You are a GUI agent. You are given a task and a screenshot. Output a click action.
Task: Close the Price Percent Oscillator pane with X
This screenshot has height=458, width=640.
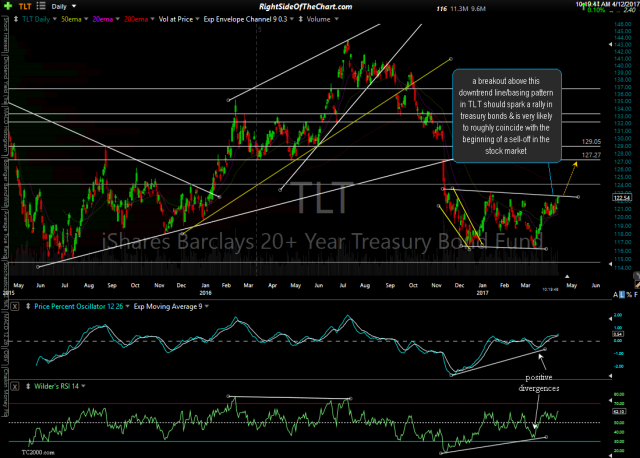(x=15, y=306)
